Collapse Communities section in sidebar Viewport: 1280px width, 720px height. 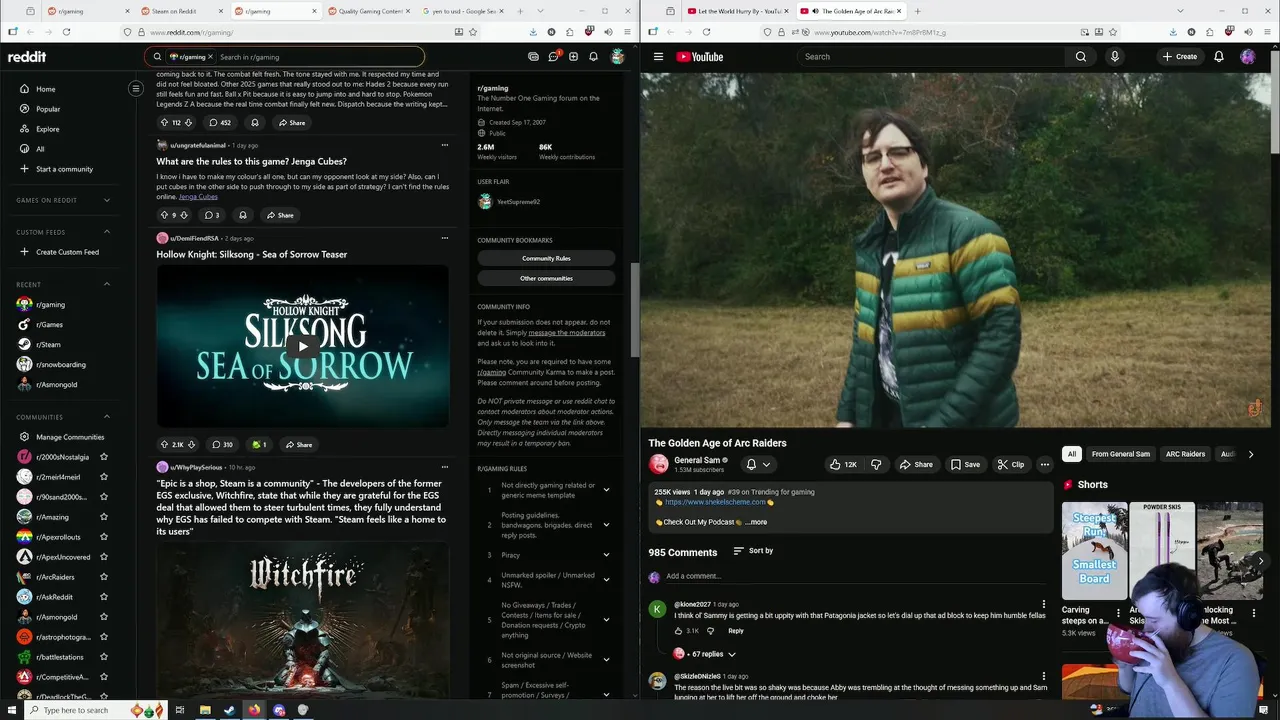tap(107, 417)
